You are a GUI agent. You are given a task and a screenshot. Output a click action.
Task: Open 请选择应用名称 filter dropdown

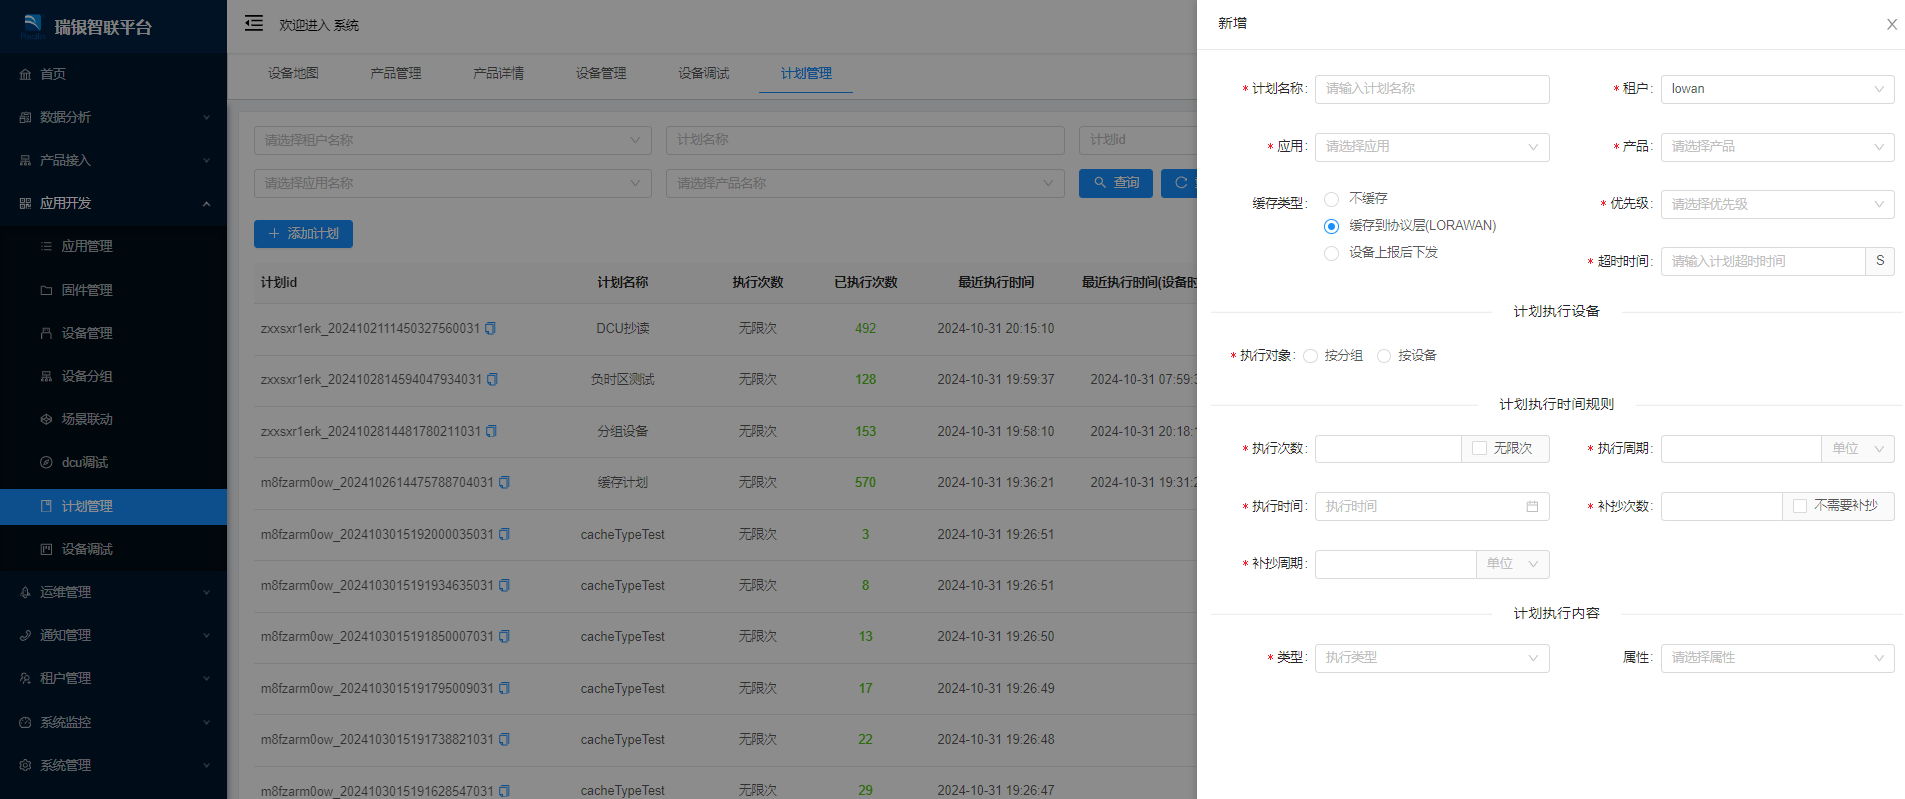coord(452,183)
